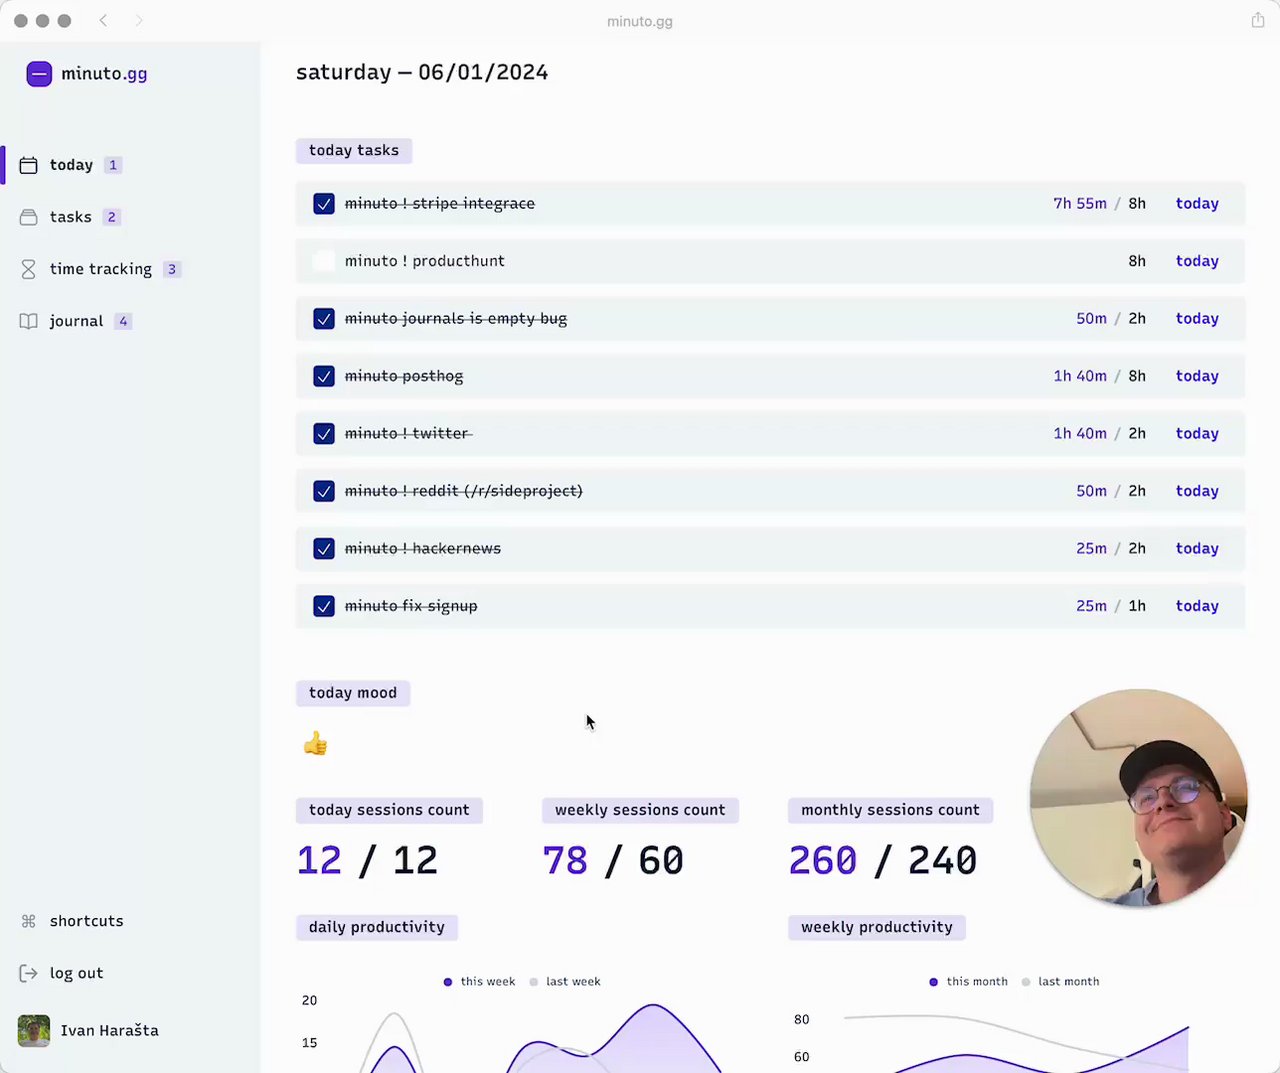Viewport: 1280px width, 1073px height.
Task: Uncheck the minuto ! hackernews task
Action: (324, 549)
